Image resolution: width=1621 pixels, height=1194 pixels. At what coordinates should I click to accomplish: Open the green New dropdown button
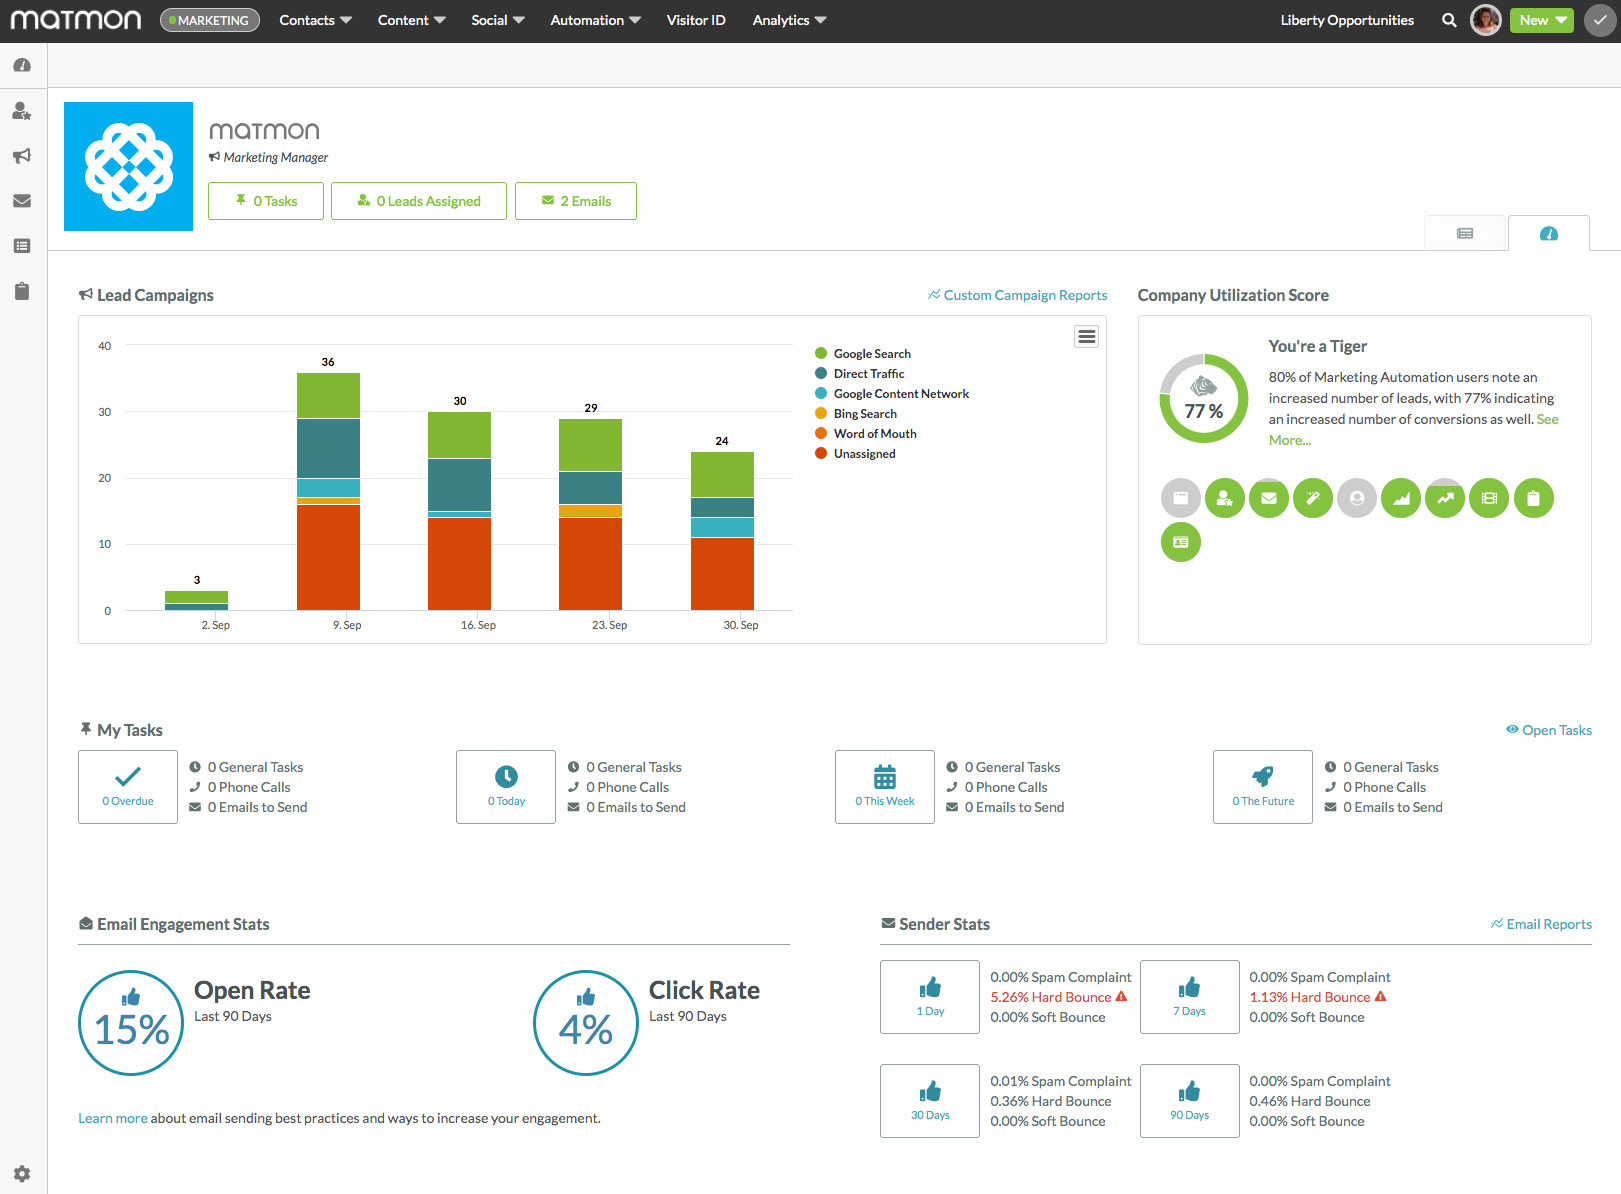coord(1542,20)
